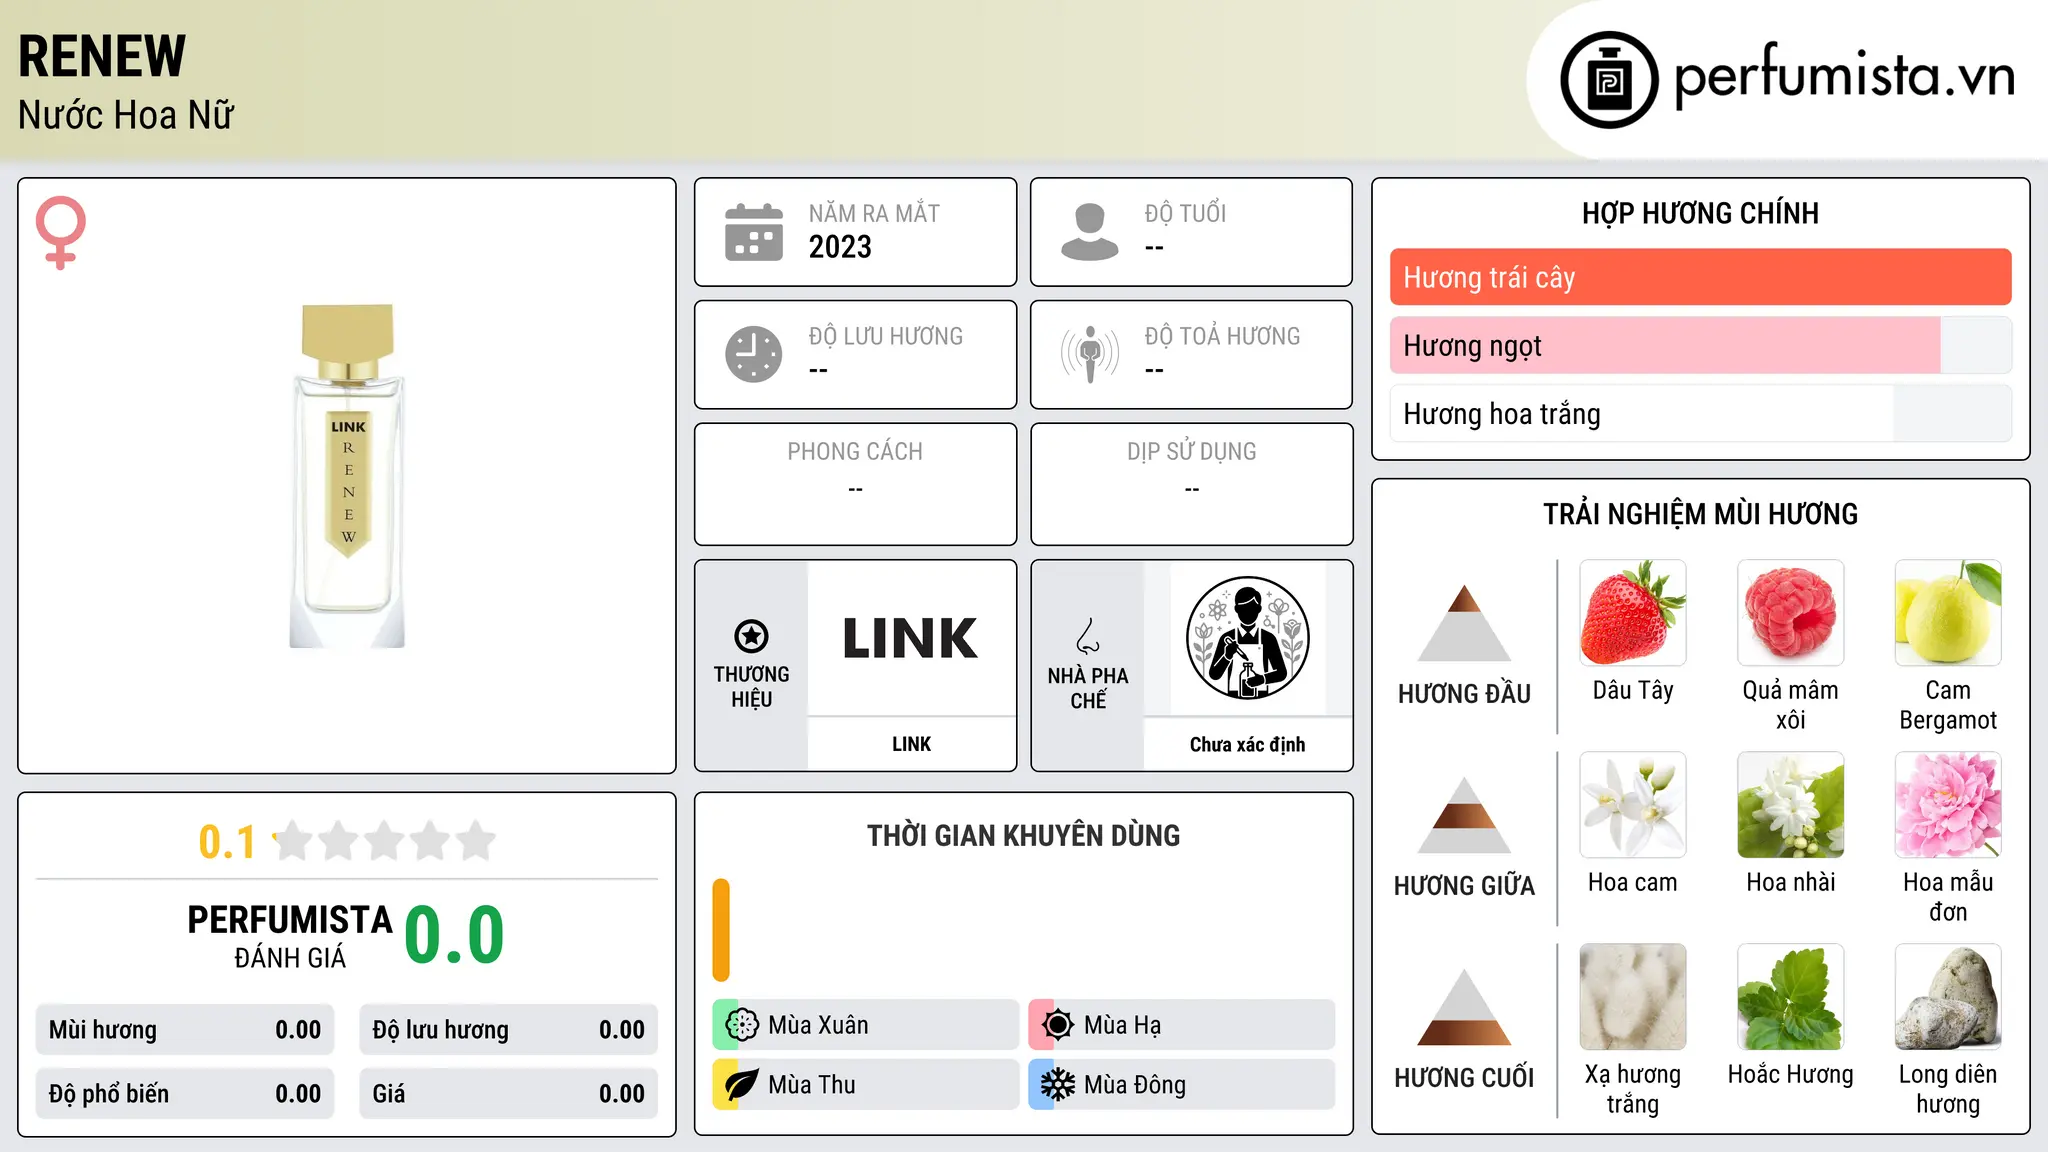2048x1152 pixels.
Task: Open the LINK brand name caption
Action: click(911, 744)
